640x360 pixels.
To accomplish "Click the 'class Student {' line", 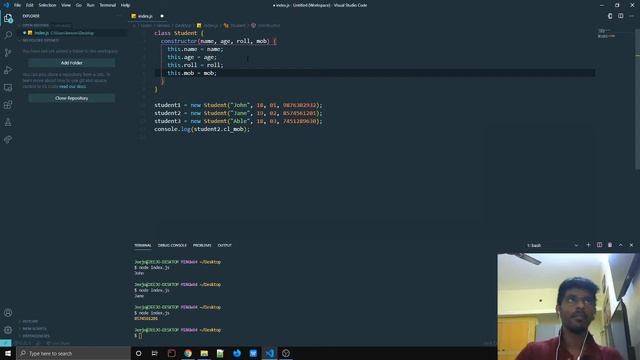I will (x=179, y=33).
